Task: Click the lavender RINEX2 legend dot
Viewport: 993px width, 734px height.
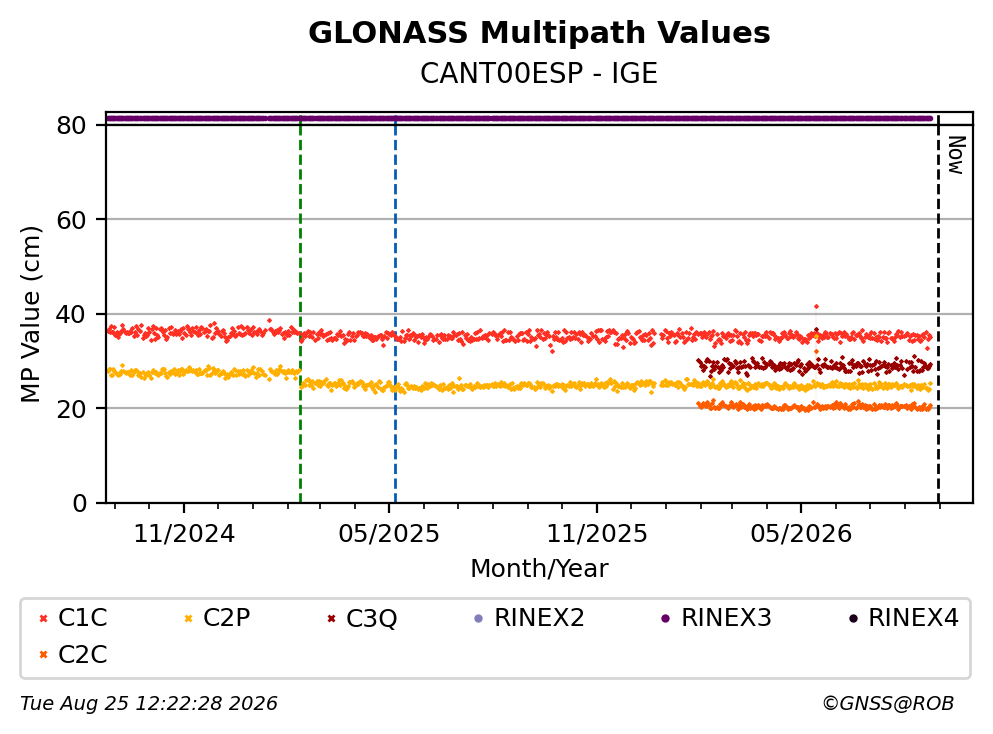Action: coord(479,619)
